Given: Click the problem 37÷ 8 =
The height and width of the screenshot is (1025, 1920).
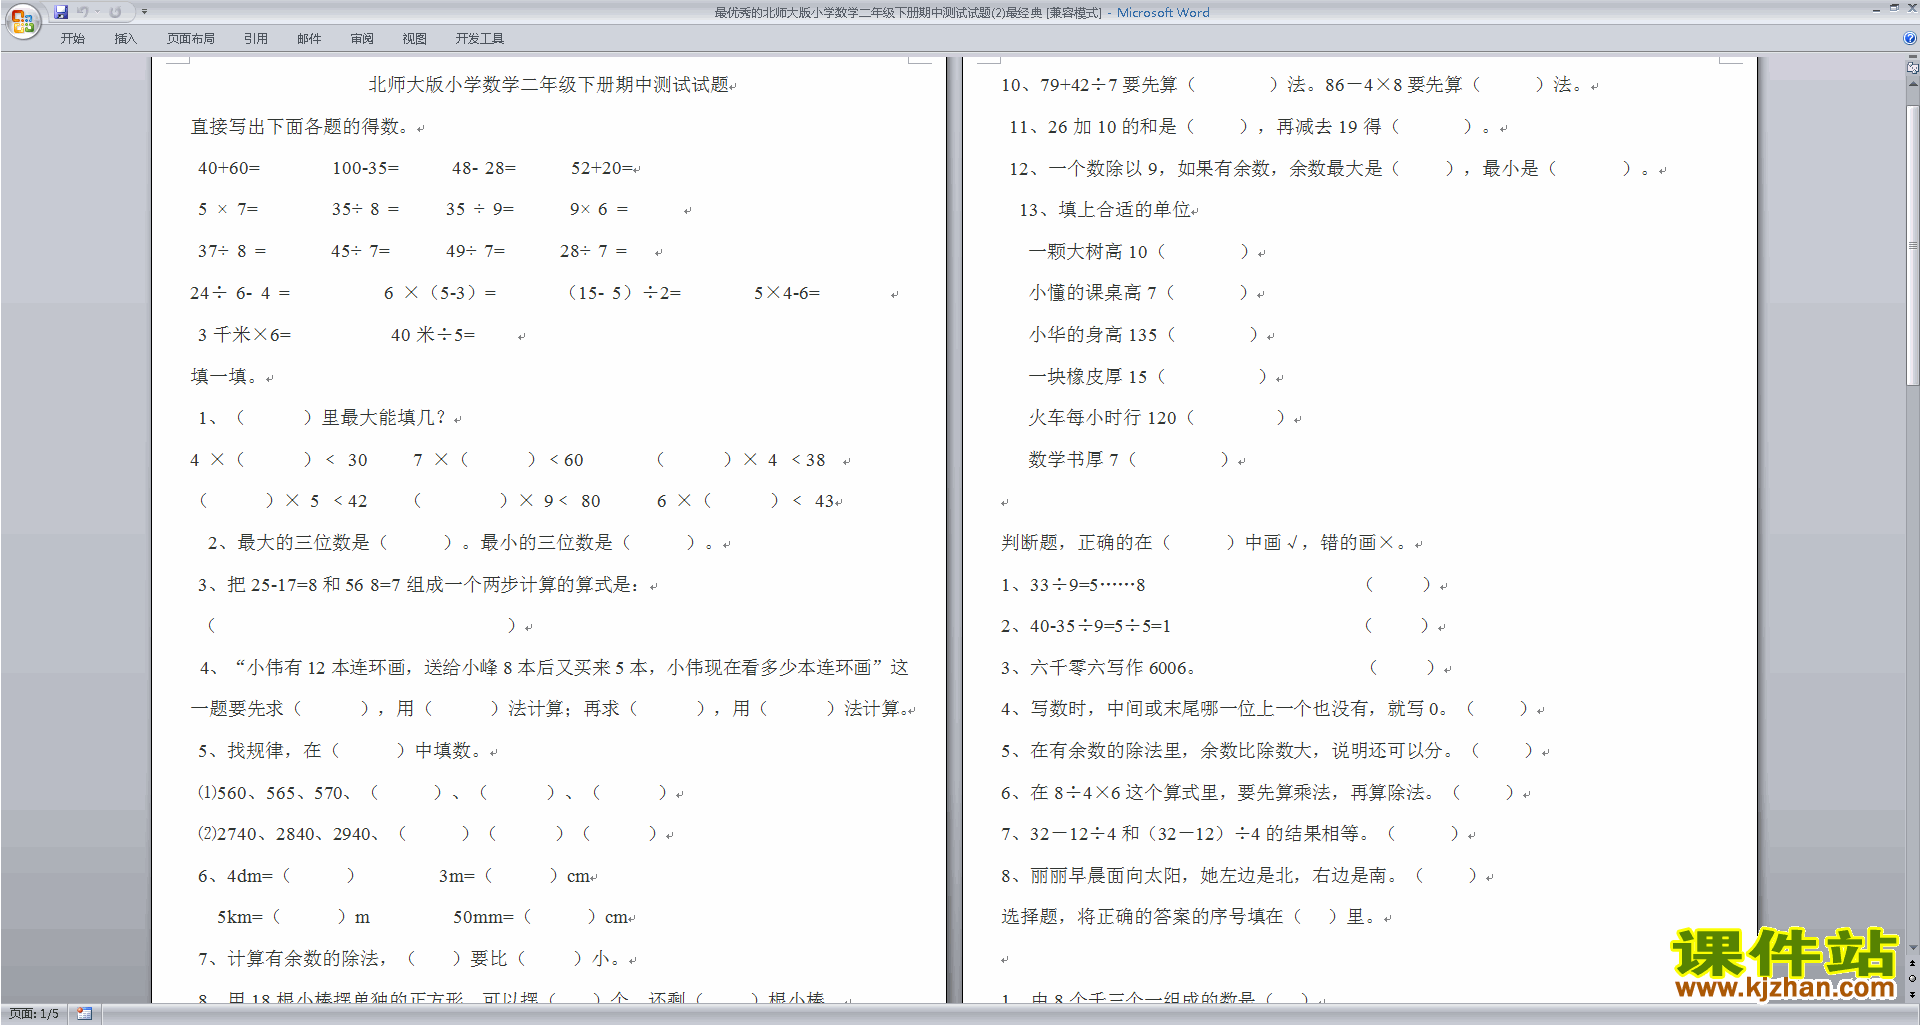Looking at the screenshot, I should click(232, 251).
